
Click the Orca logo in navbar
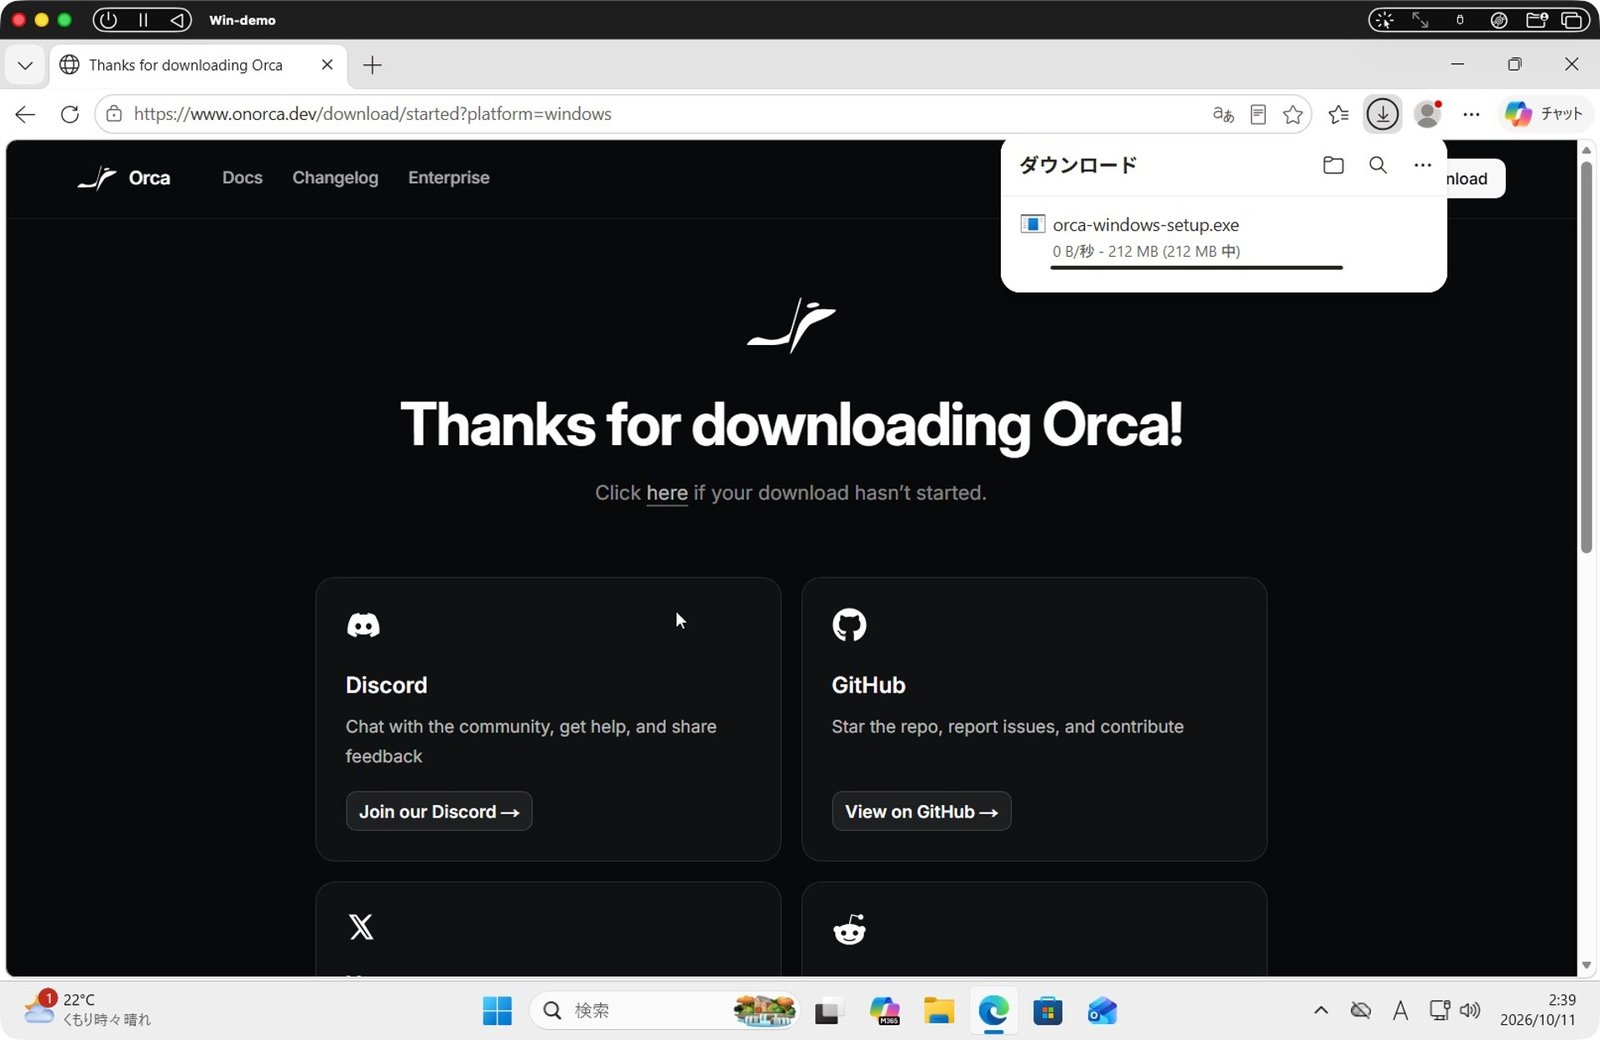(x=124, y=178)
